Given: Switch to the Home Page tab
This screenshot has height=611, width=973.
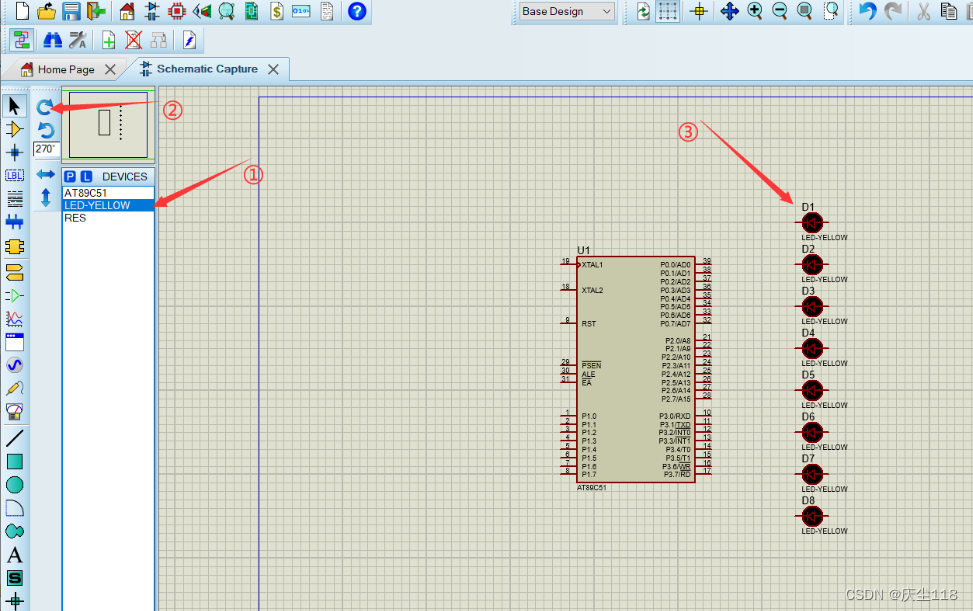Looking at the screenshot, I should (66, 69).
